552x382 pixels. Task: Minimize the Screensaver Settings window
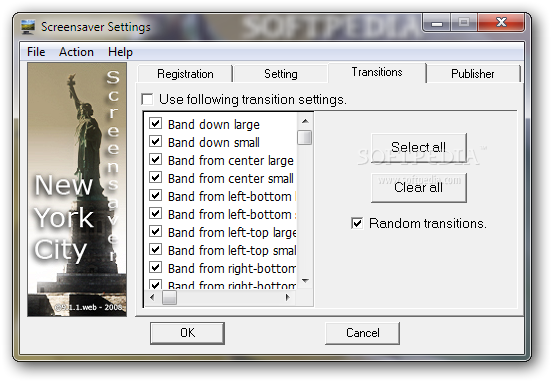point(437,23)
